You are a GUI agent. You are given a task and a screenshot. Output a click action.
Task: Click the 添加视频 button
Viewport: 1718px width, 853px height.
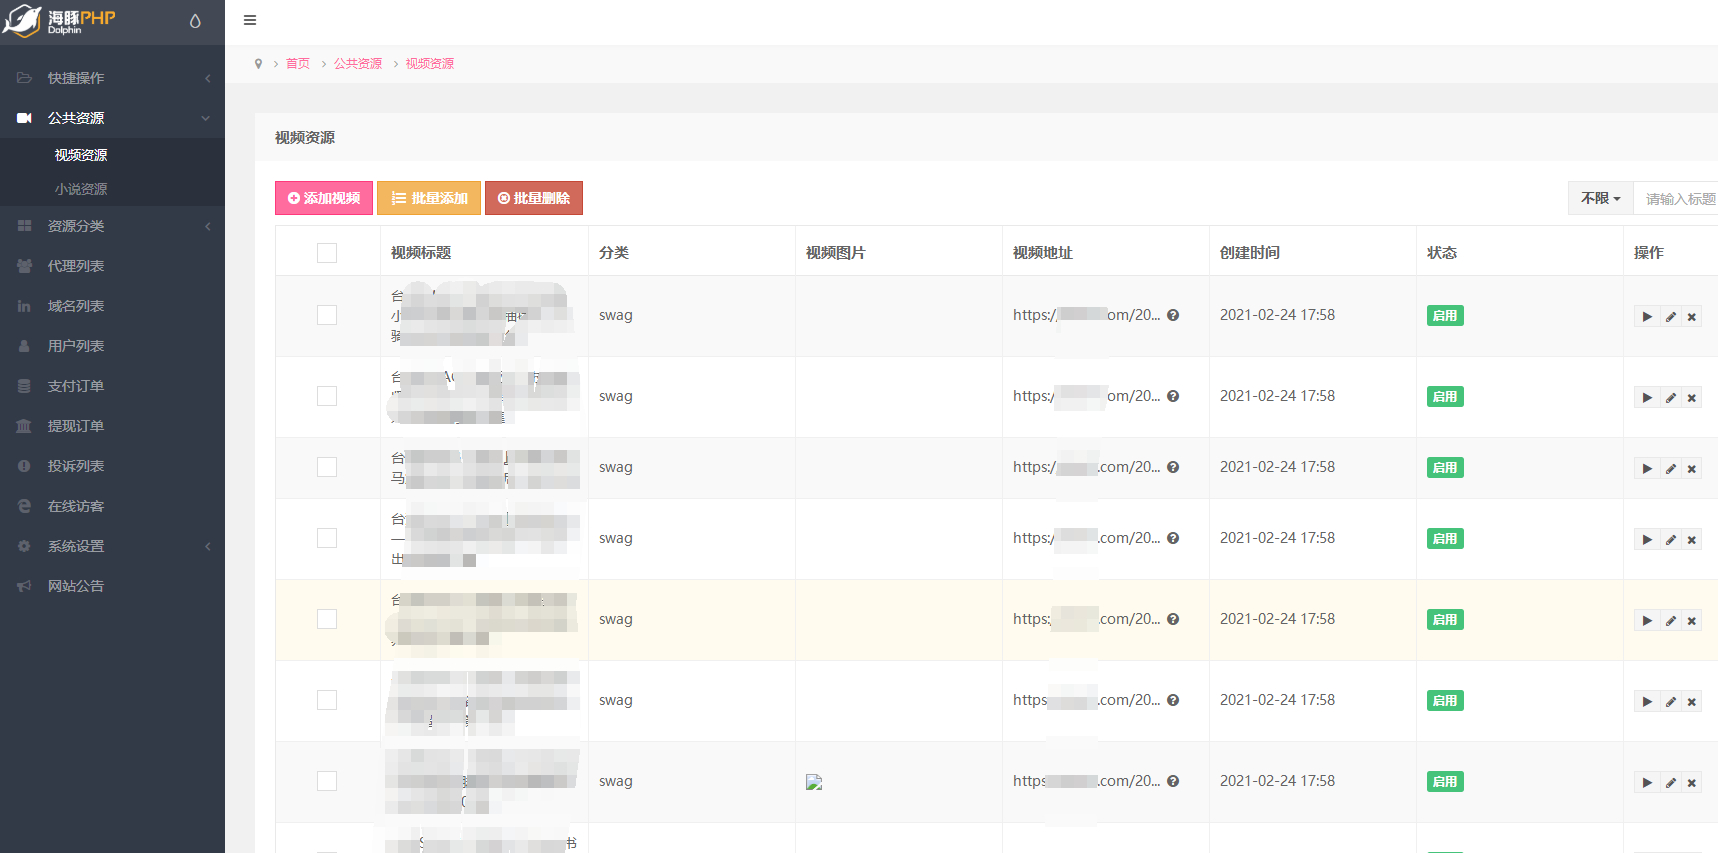(324, 198)
